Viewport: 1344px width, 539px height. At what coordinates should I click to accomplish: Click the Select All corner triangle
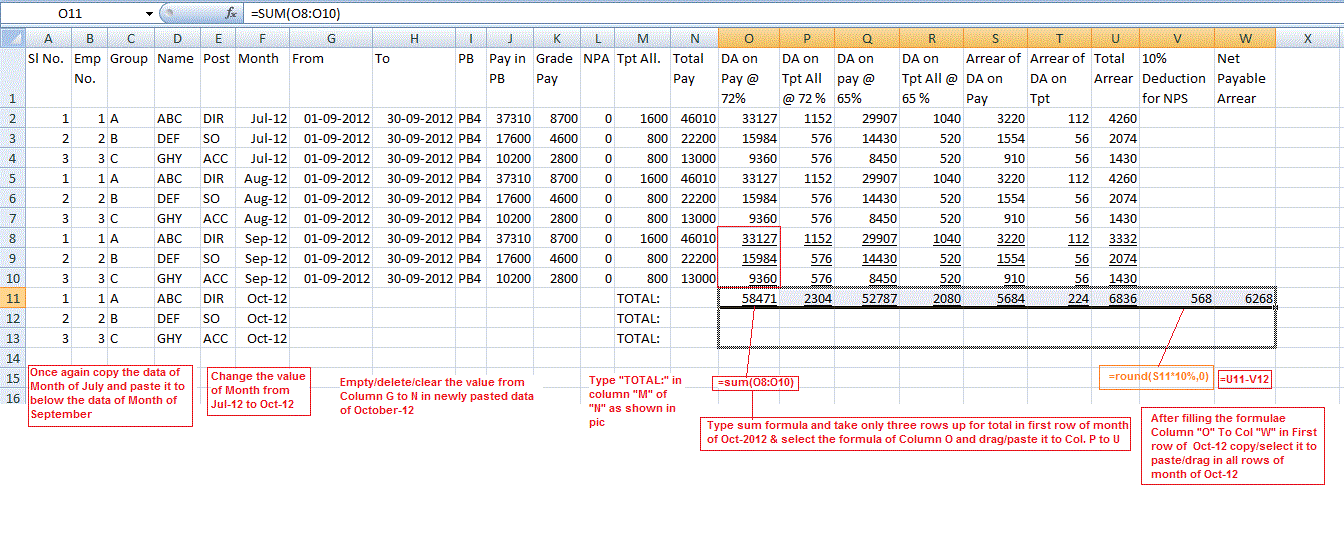[12, 38]
